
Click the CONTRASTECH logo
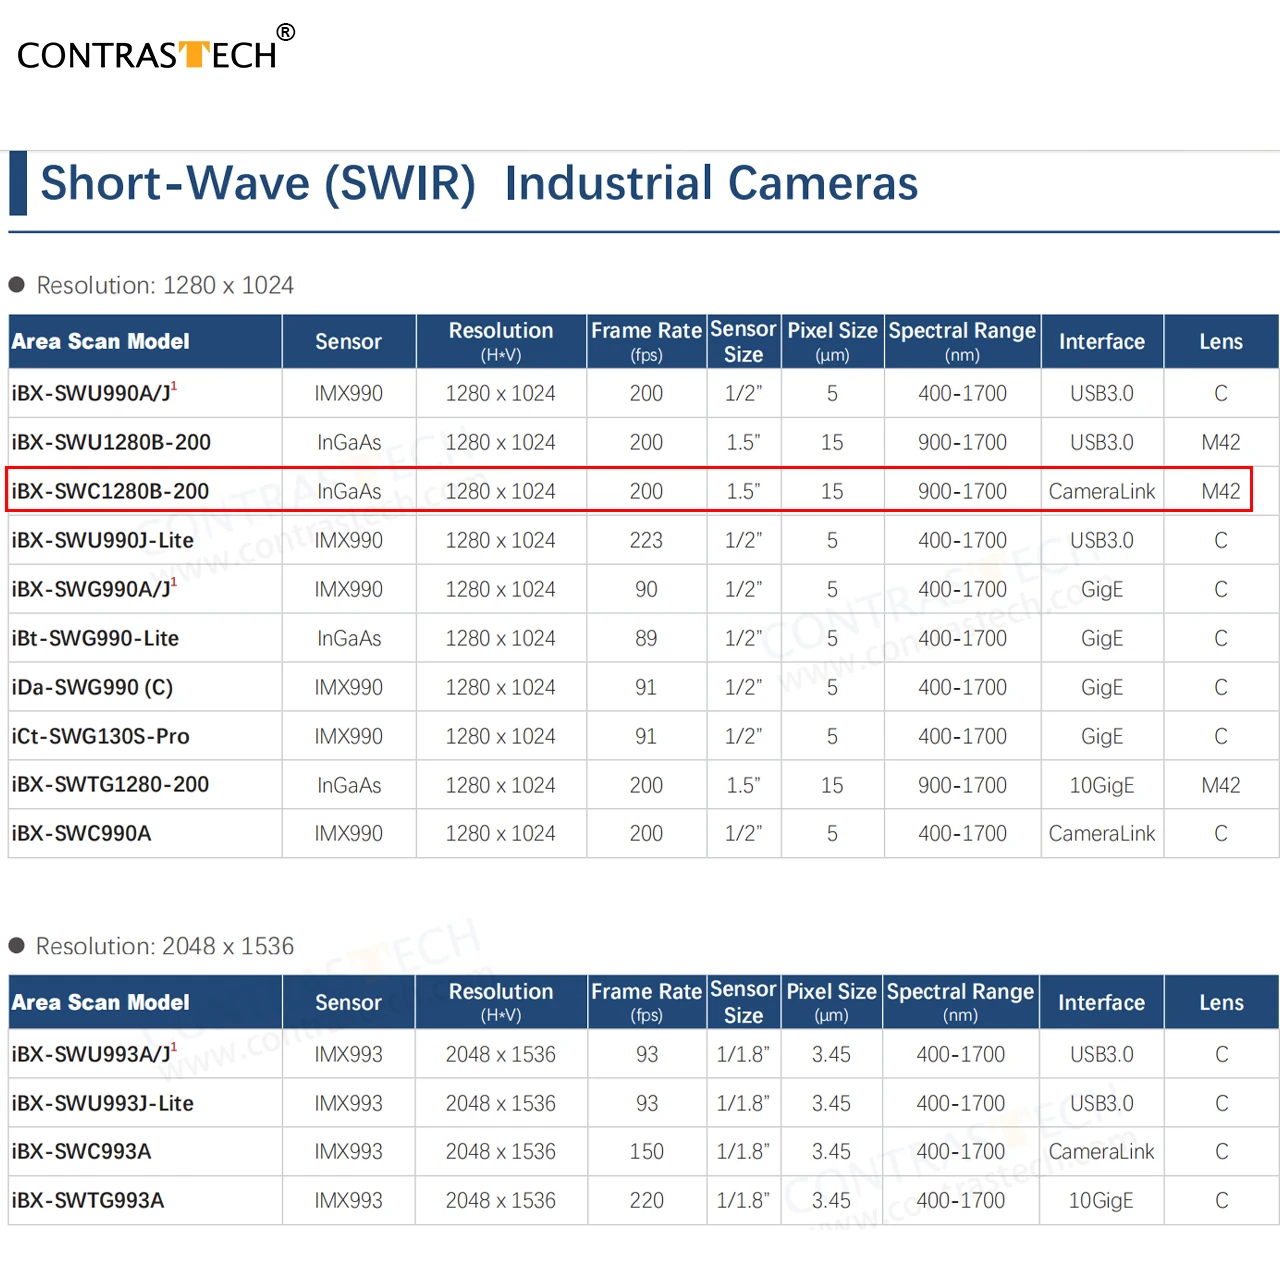[156, 49]
